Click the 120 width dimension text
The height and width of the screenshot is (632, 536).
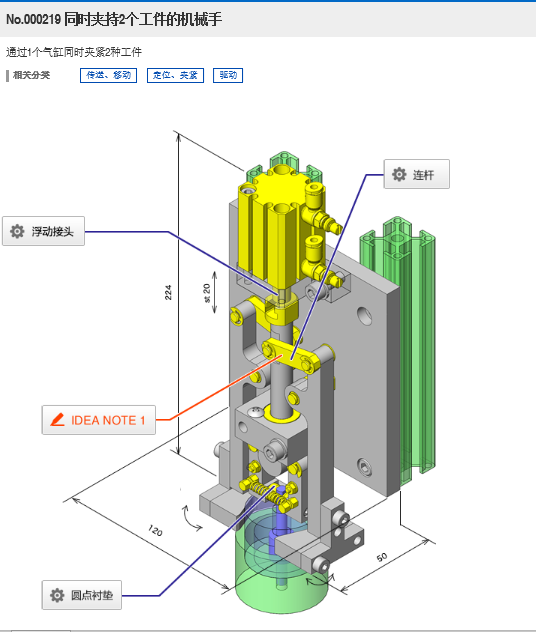156,530
